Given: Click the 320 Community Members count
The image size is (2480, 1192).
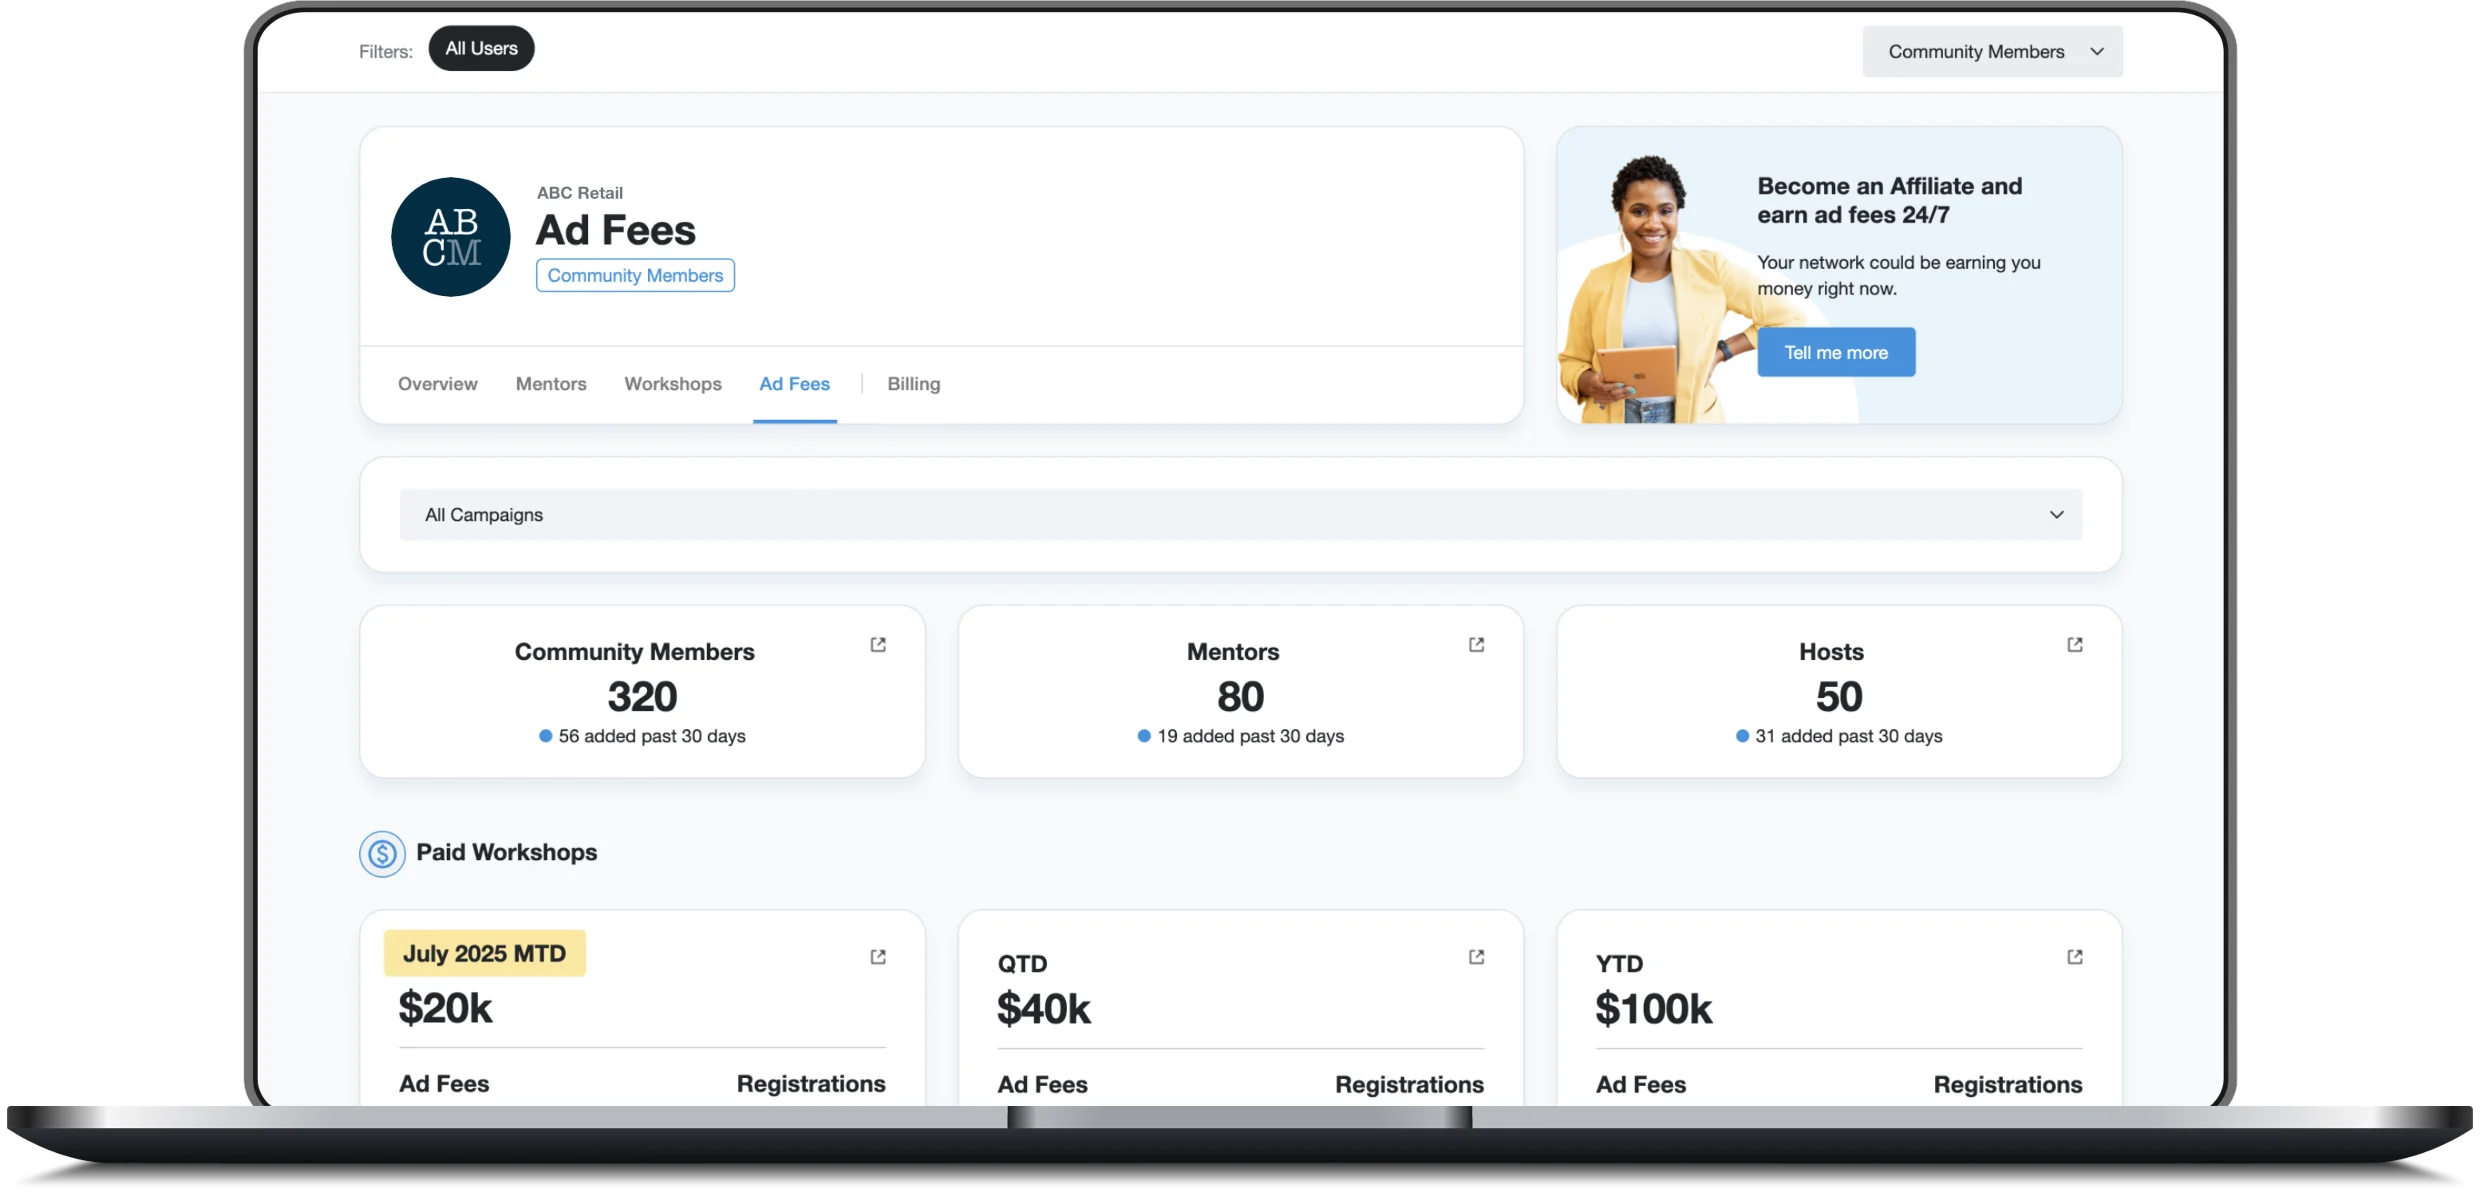Looking at the screenshot, I should coord(641,696).
